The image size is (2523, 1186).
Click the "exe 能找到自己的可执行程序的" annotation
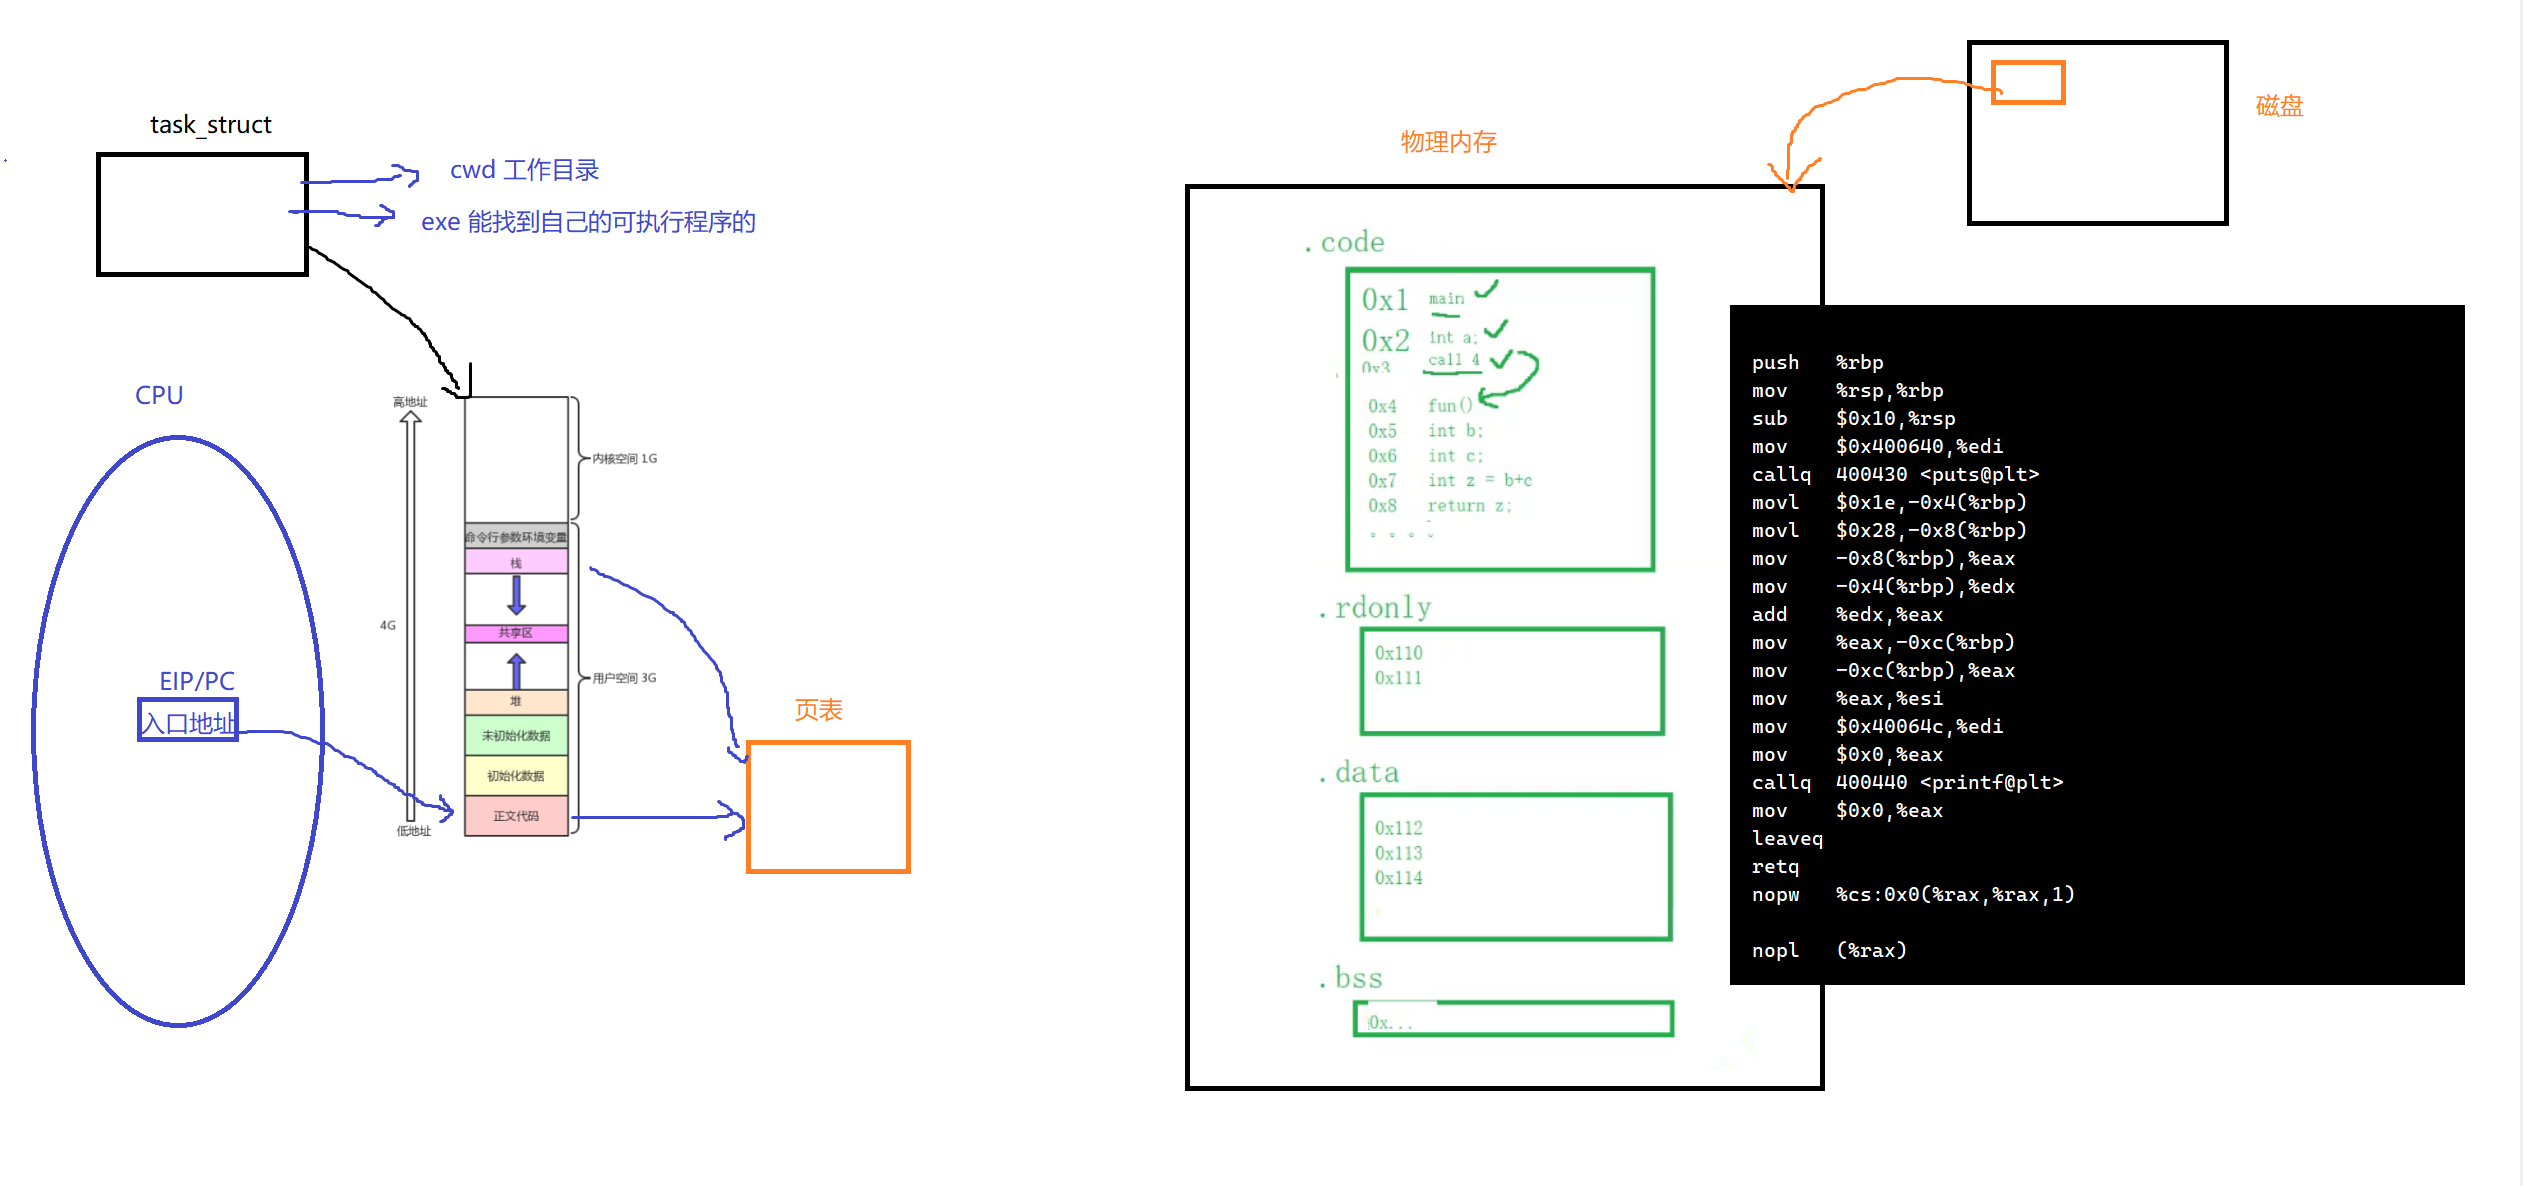pos(588,222)
